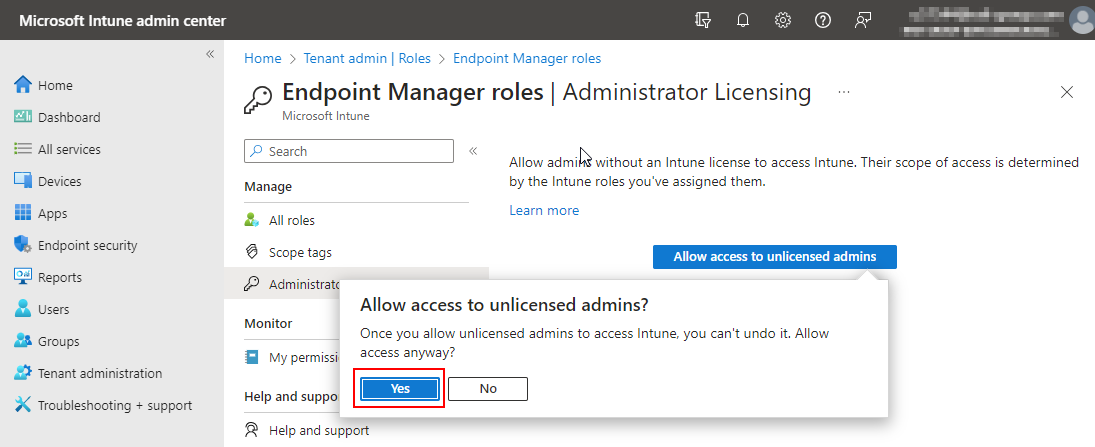The height and width of the screenshot is (447, 1095).
Task: Collapse the main left navigation sidebar
Action: [210, 54]
